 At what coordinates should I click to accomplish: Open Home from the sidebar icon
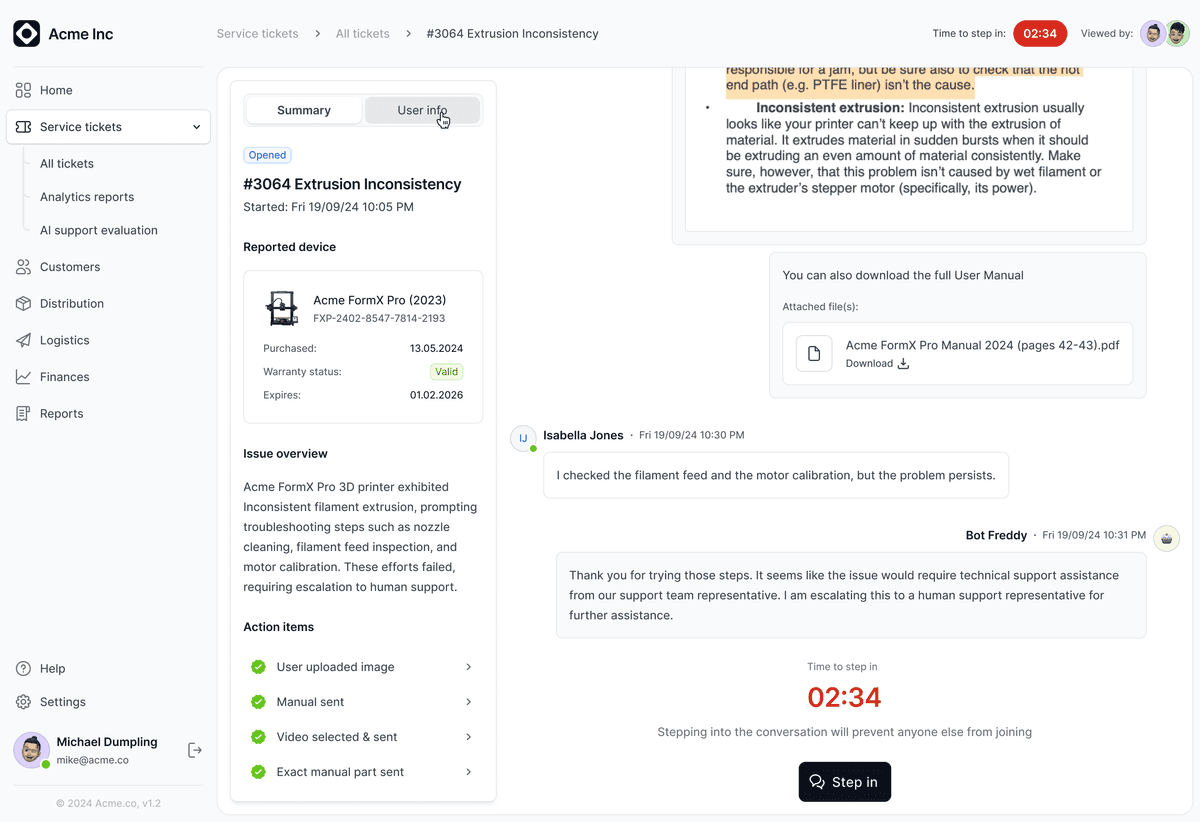coord(23,90)
